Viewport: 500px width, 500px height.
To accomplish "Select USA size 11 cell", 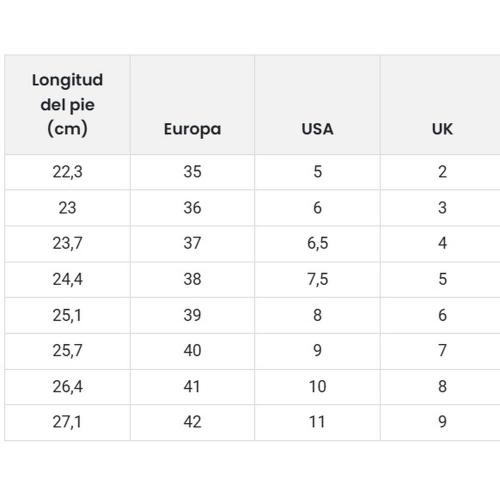I will click(317, 422).
